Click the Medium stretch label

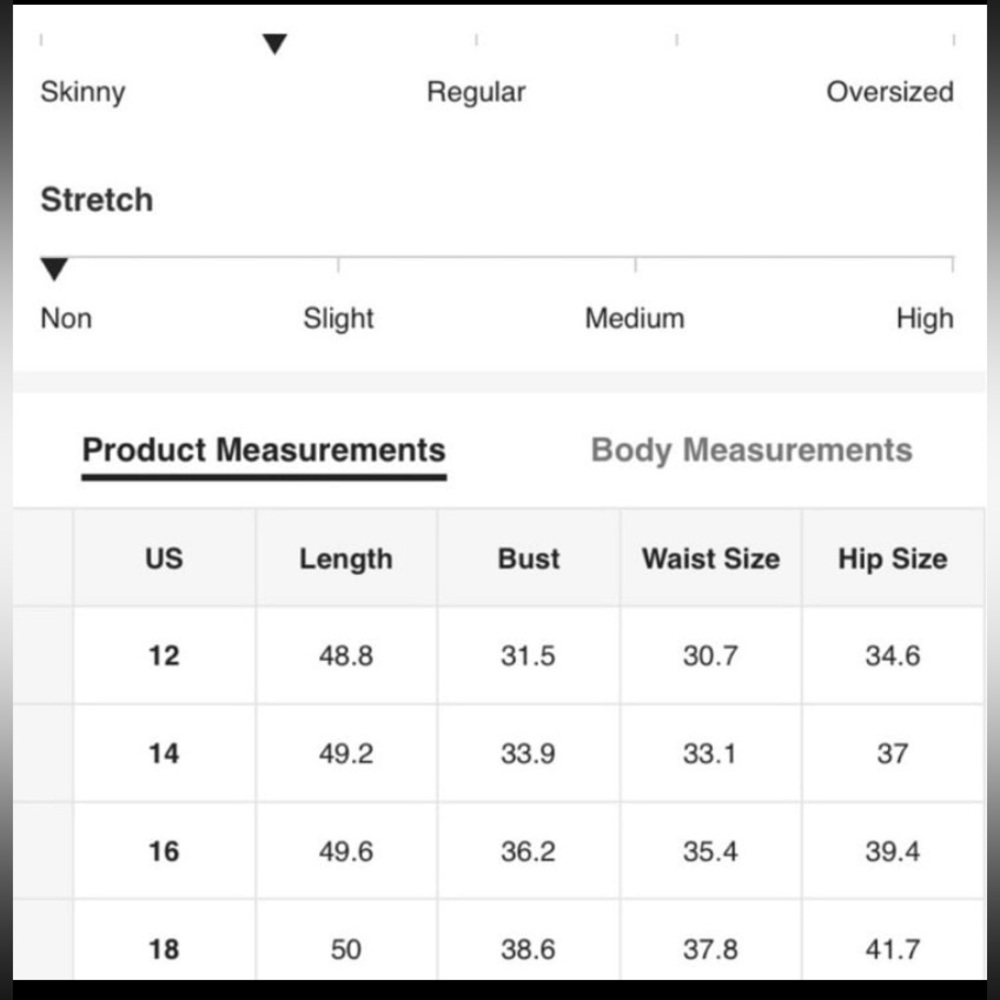635,318
